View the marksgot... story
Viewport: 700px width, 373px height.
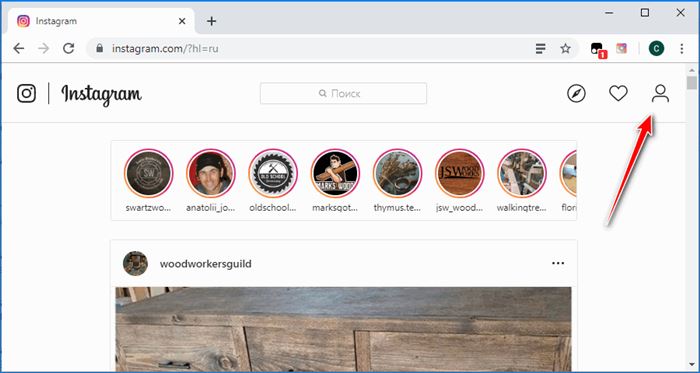[335, 173]
